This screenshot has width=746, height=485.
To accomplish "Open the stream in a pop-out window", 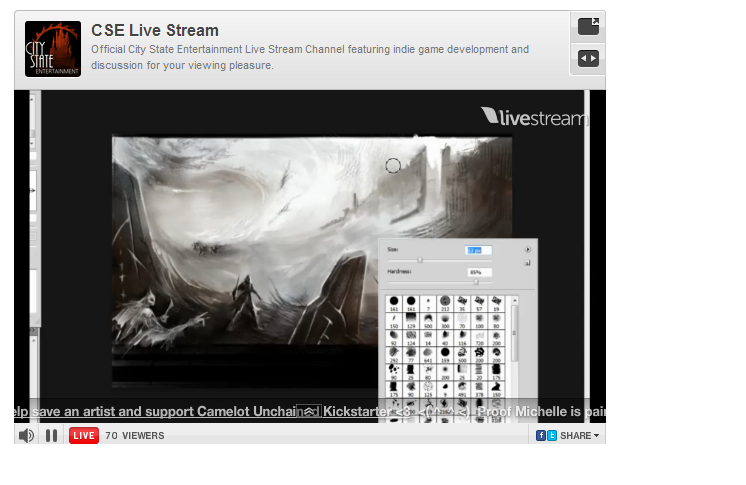I will (588, 27).
